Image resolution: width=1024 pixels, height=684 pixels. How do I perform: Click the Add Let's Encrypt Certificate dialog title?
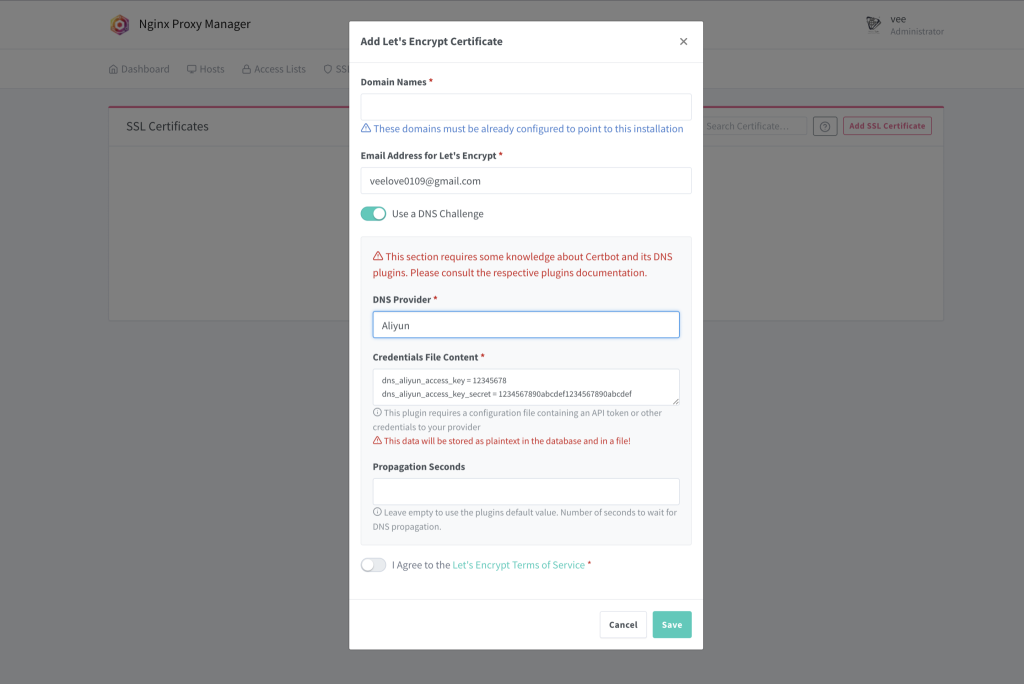coord(432,41)
